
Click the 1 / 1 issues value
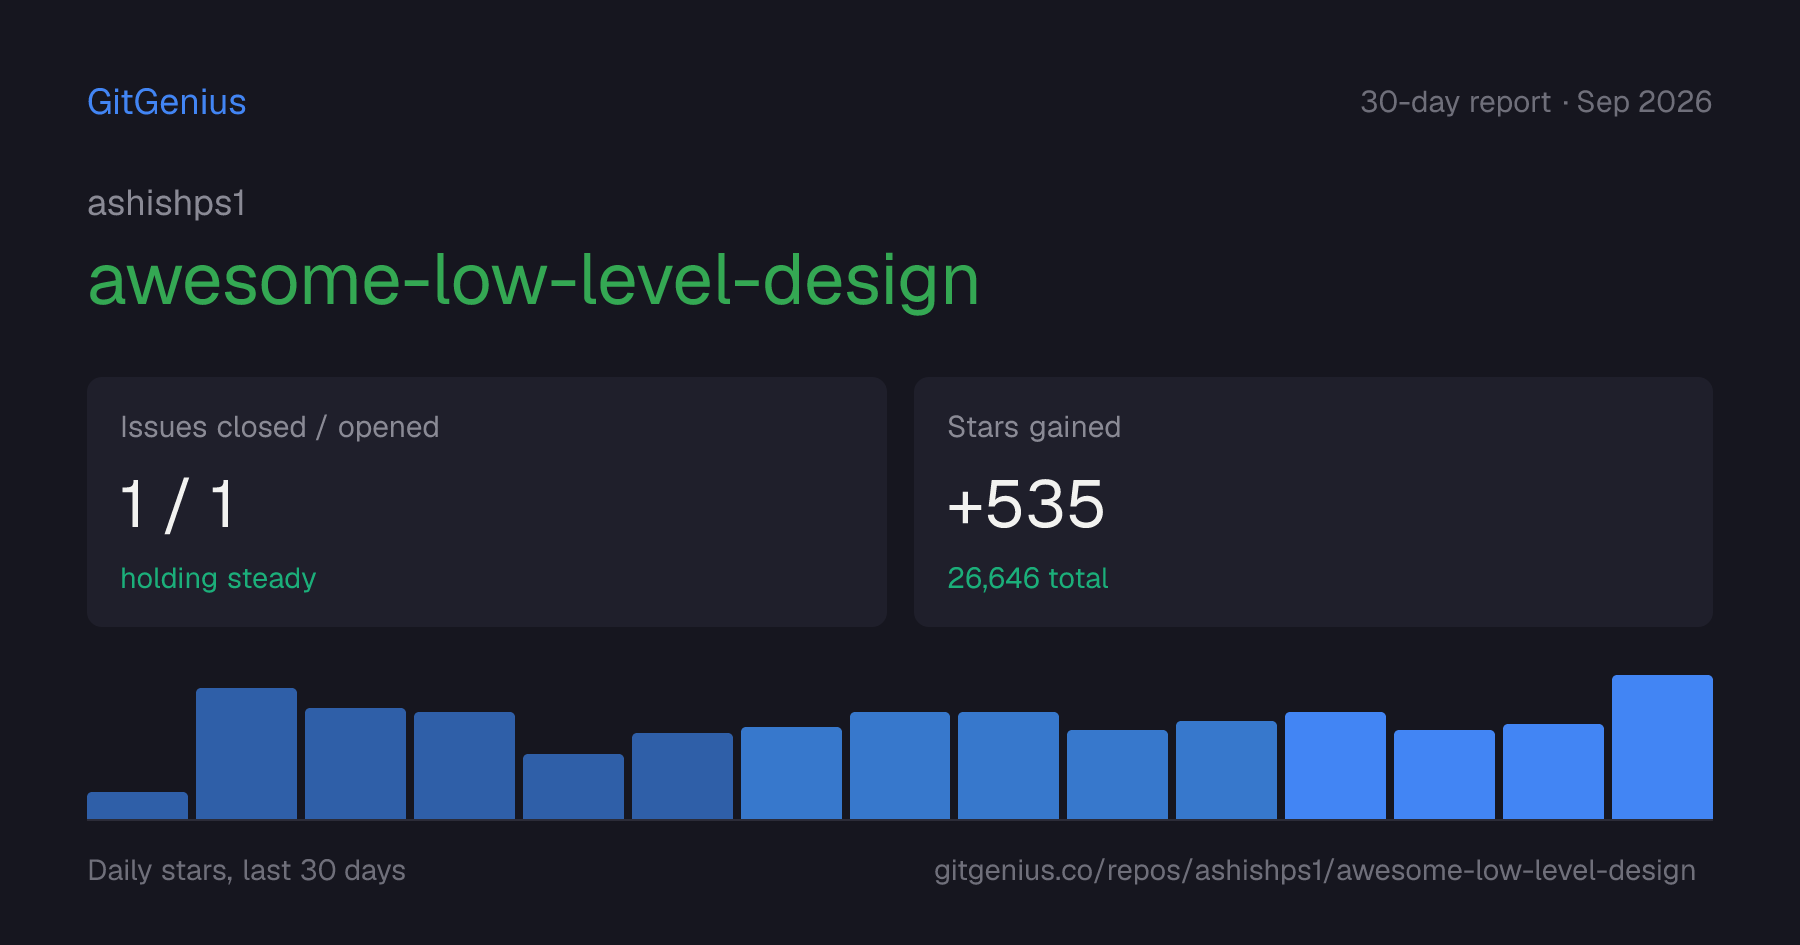coord(177,504)
